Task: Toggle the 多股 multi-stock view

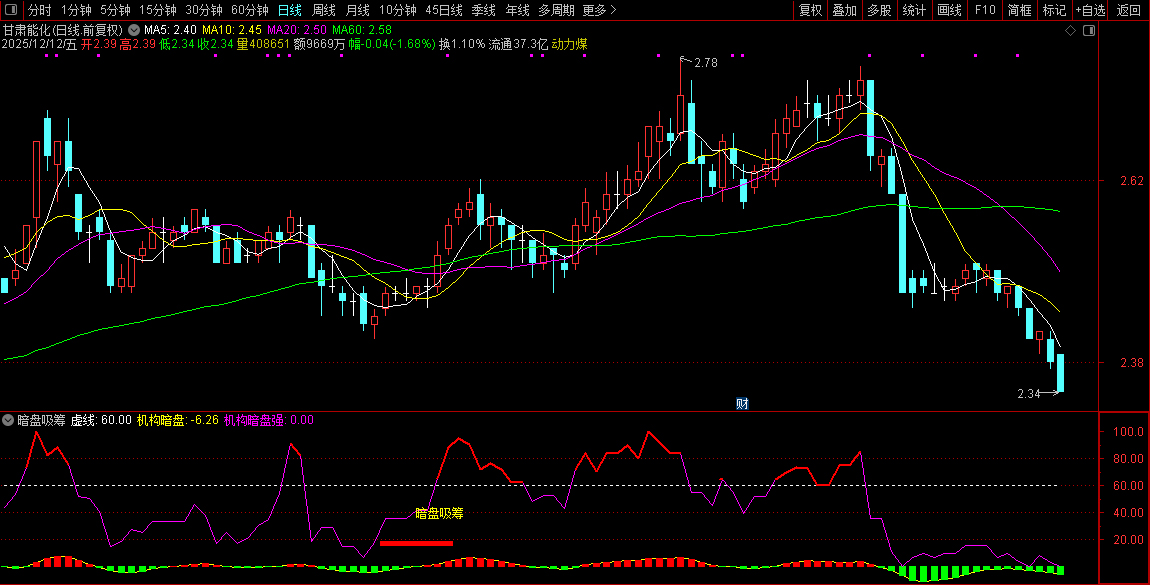Action: tap(879, 10)
